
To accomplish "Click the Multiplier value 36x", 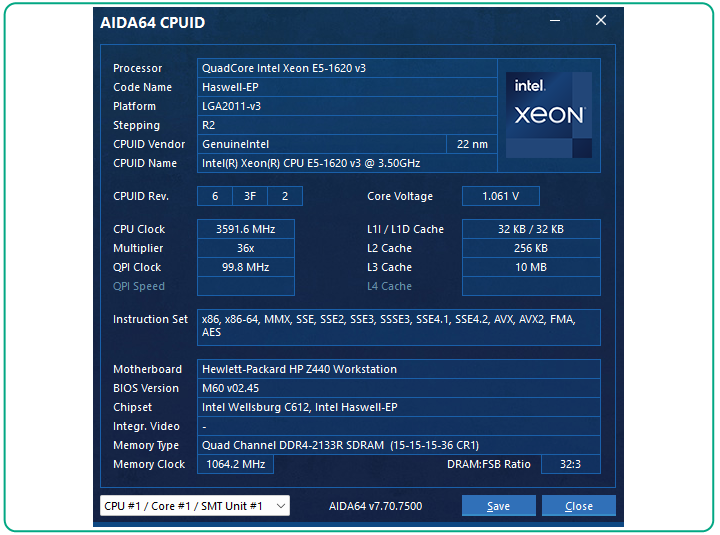I will click(246, 248).
